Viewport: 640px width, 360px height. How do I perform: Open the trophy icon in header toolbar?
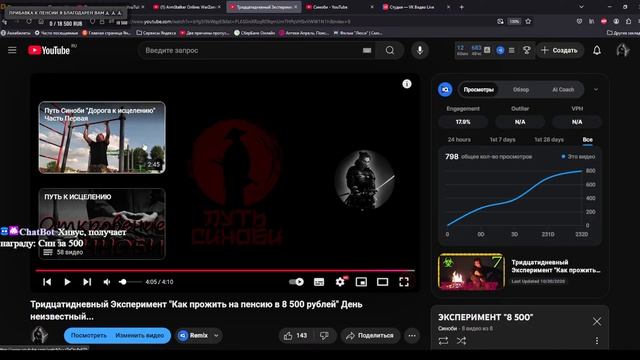pos(527,50)
